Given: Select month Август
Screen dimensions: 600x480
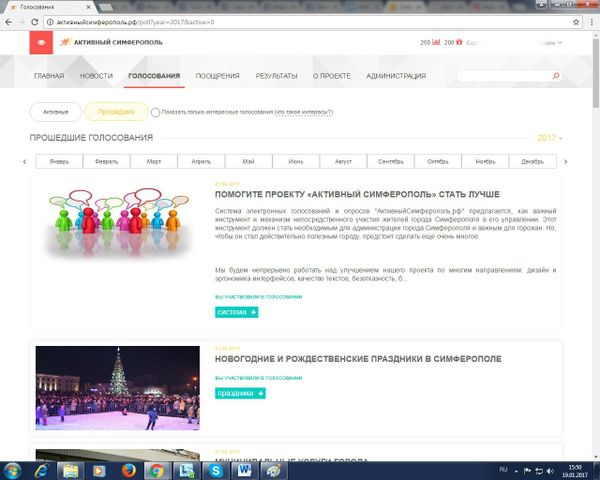Looking at the screenshot, I should pyautogui.click(x=343, y=162).
